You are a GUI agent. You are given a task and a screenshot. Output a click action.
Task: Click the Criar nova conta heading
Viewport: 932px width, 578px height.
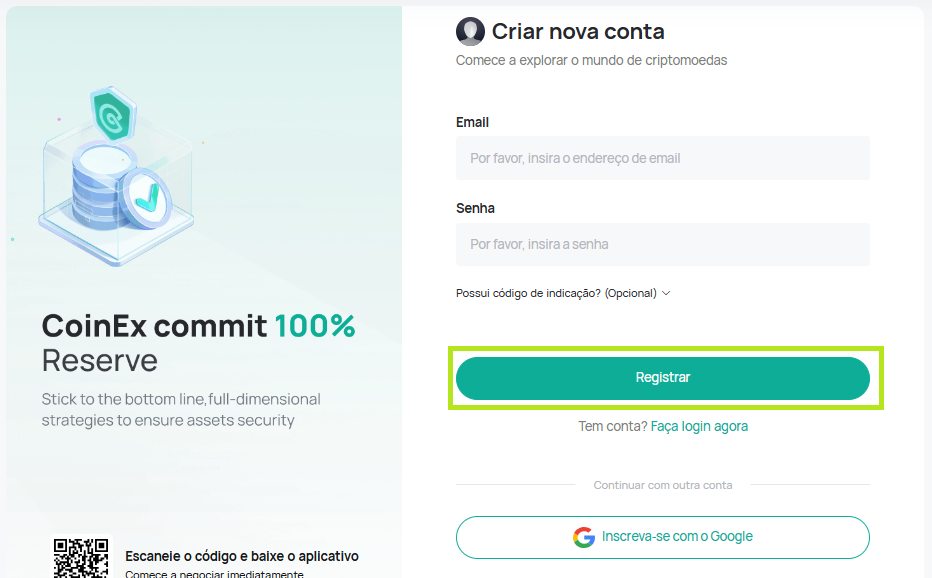(578, 32)
